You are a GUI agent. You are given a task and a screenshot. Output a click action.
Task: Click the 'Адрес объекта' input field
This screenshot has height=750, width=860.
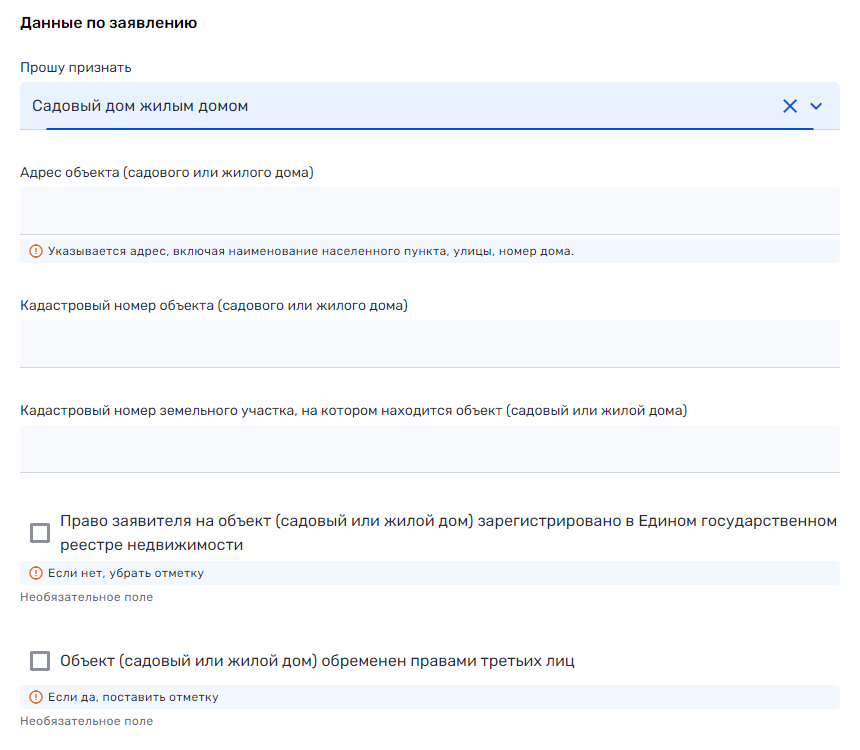click(x=430, y=211)
